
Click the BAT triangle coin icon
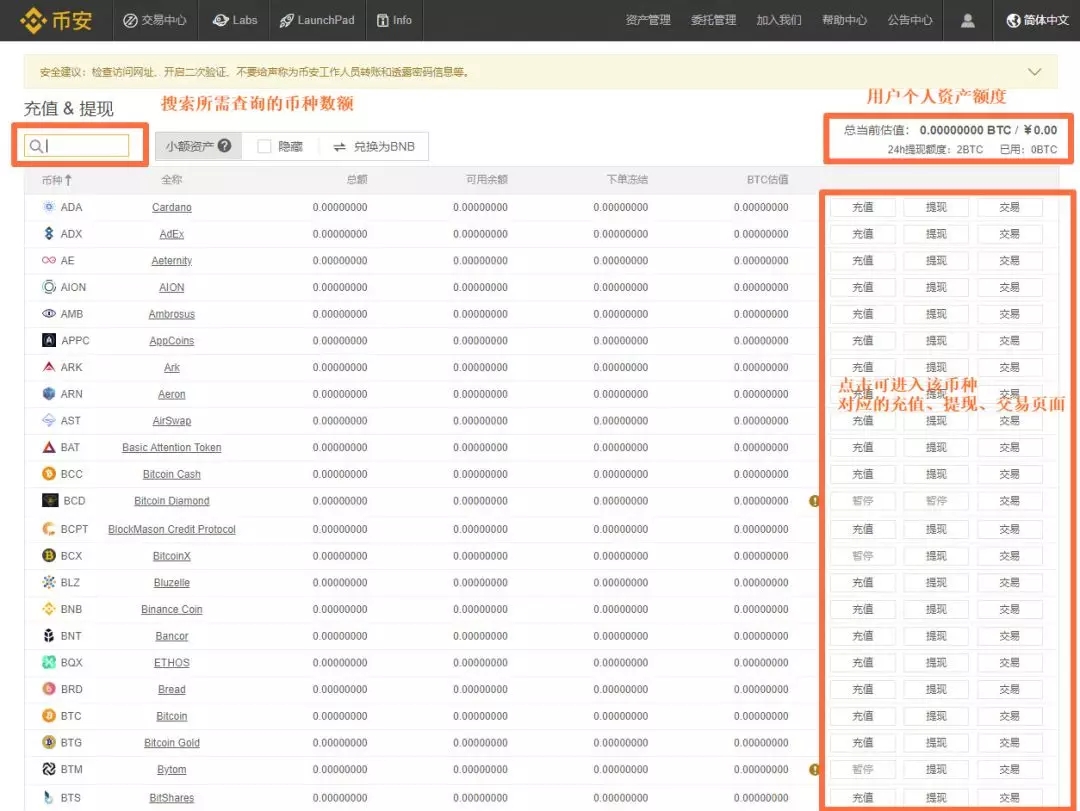coord(48,447)
